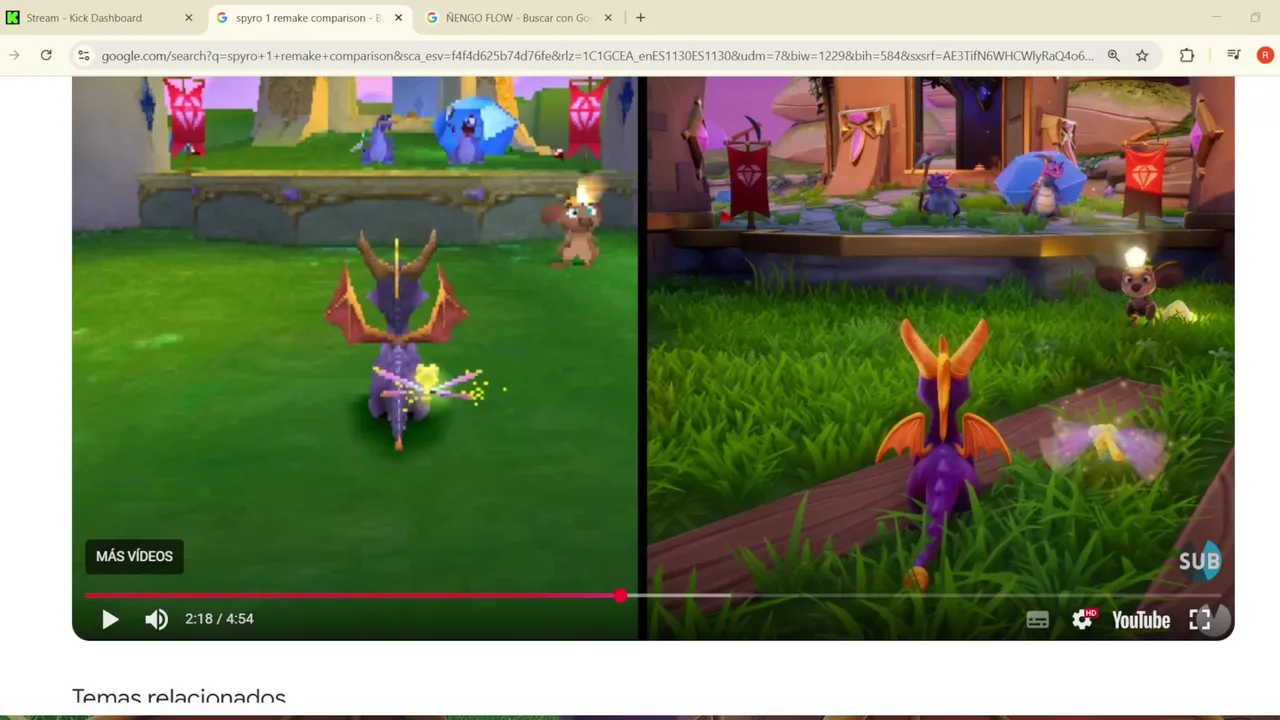
Task: Select the spyro 1 remake comparison tab
Action: tap(308, 18)
